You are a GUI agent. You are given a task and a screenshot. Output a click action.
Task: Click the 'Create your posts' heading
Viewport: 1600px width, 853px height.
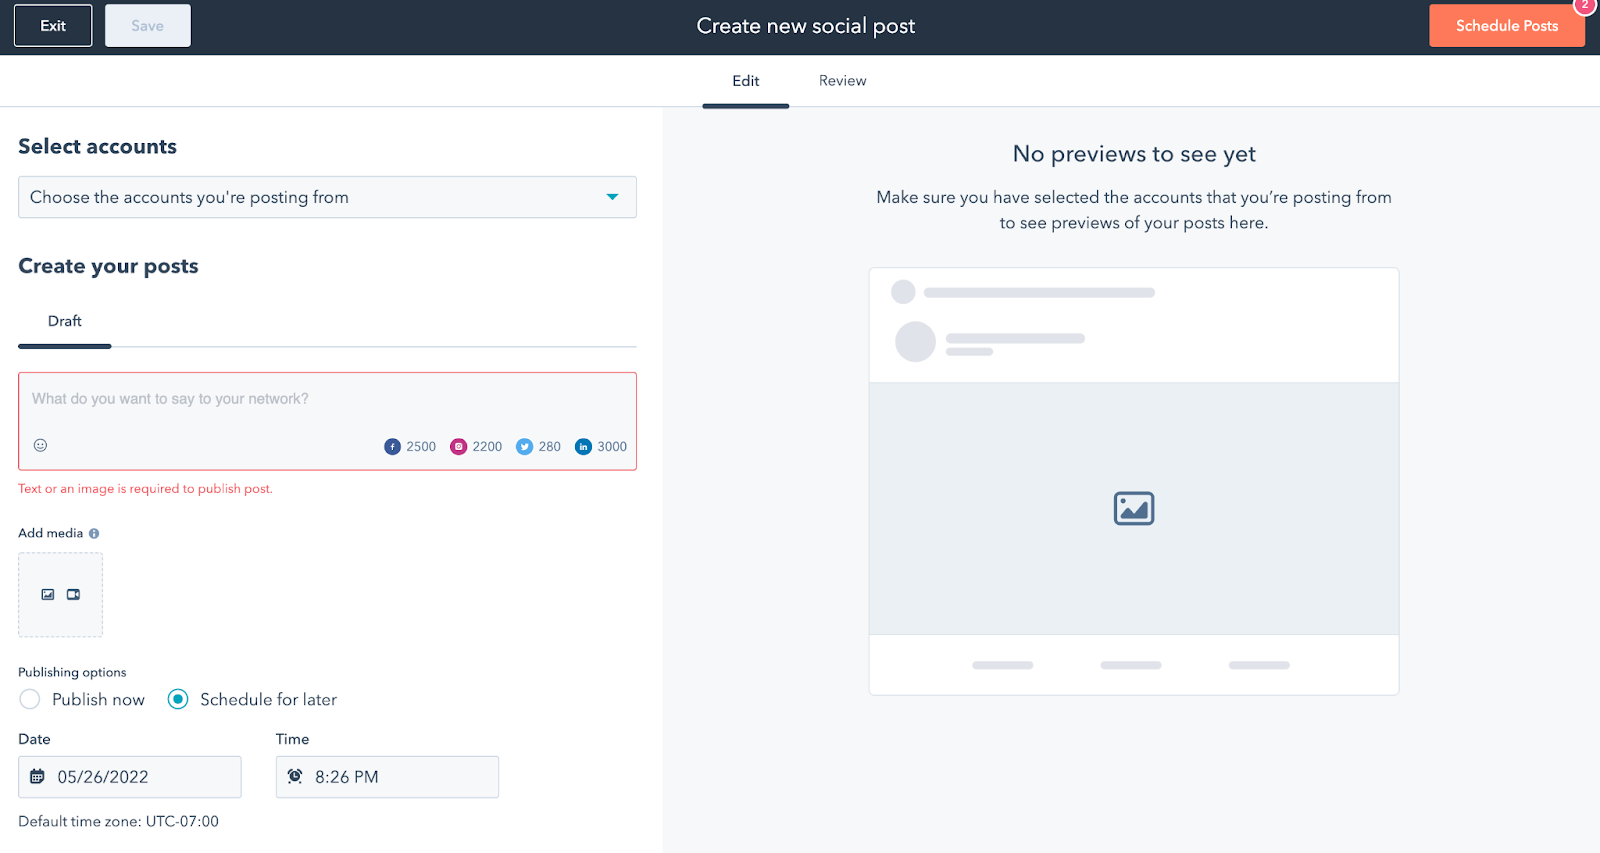108,266
